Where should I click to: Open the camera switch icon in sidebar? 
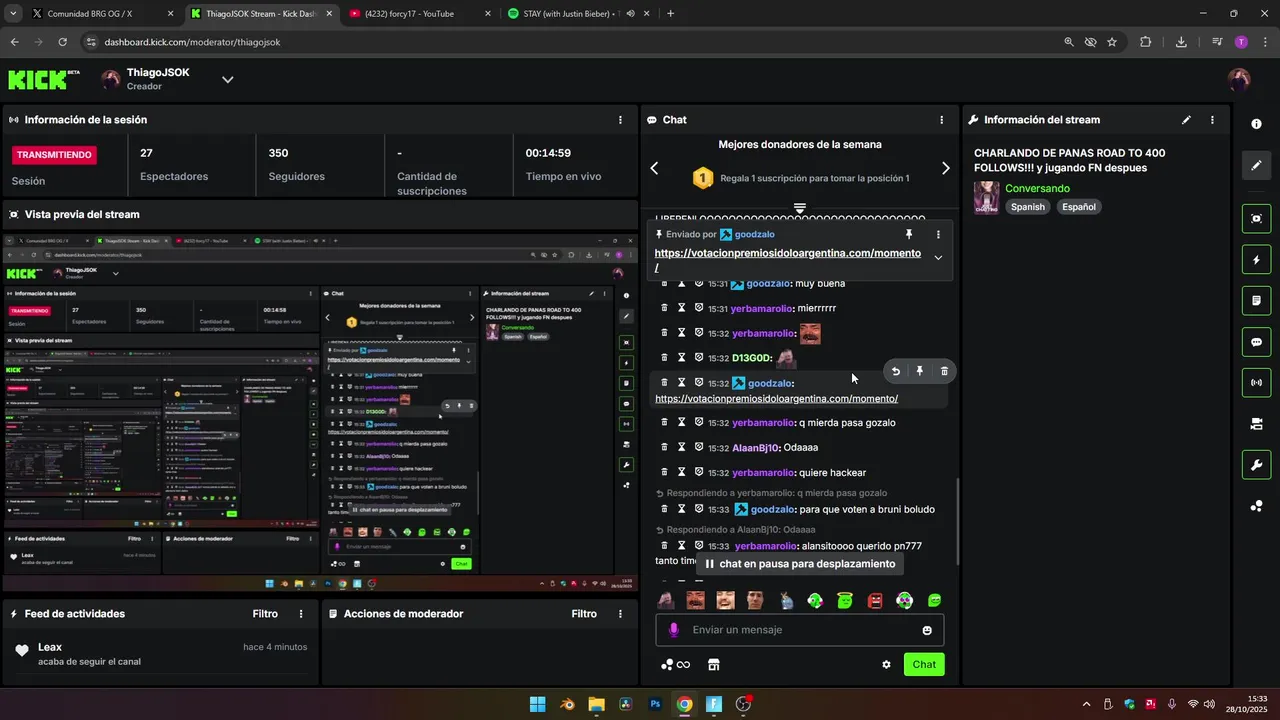[1256, 424]
